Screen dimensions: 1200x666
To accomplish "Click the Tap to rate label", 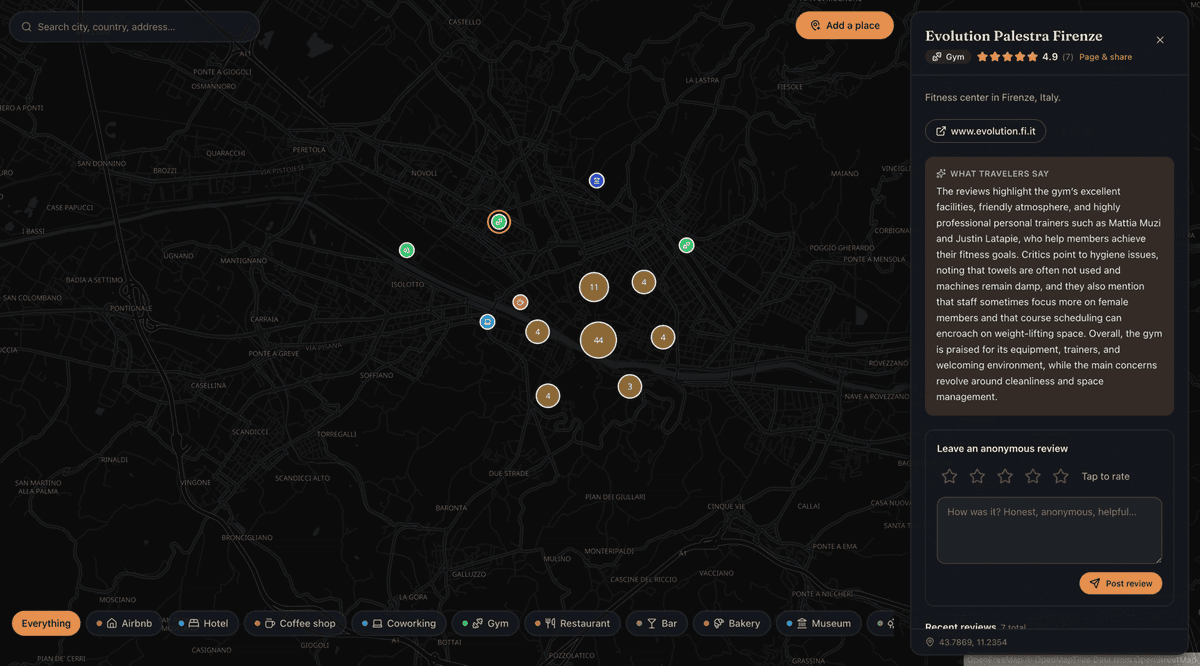I will click(x=1105, y=476).
